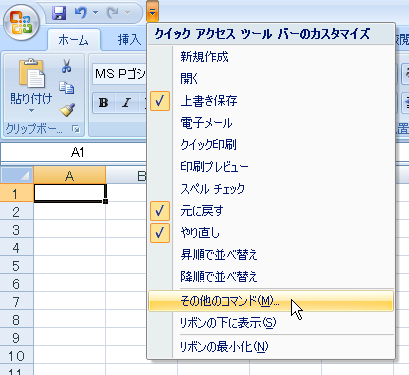The image size is (409, 375).
Task: Select row 1 header
Action: click(x=16, y=193)
